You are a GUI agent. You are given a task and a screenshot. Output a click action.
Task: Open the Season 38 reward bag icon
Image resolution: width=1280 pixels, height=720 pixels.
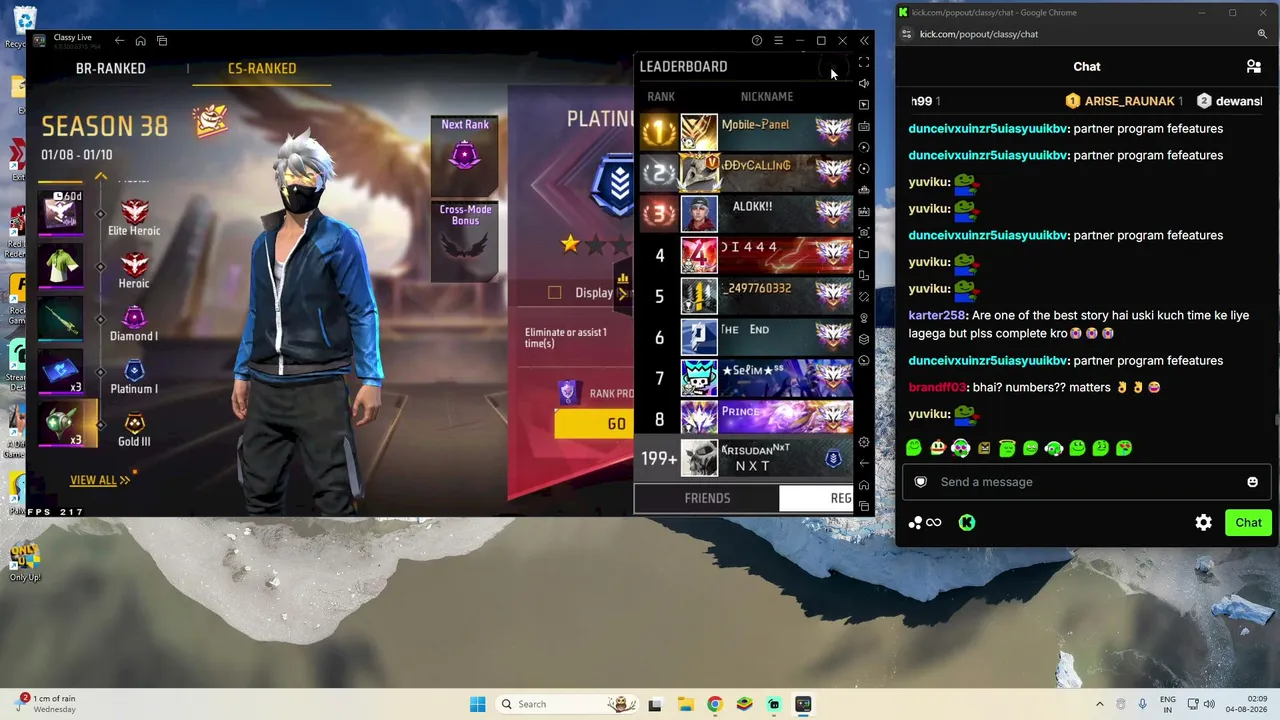pyautogui.click(x=210, y=122)
